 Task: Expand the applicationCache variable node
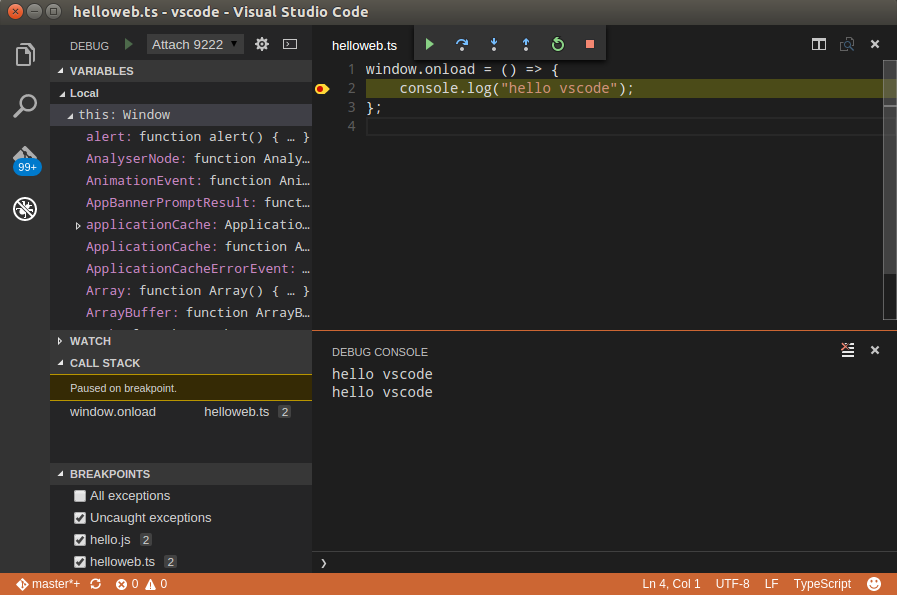click(x=79, y=225)
